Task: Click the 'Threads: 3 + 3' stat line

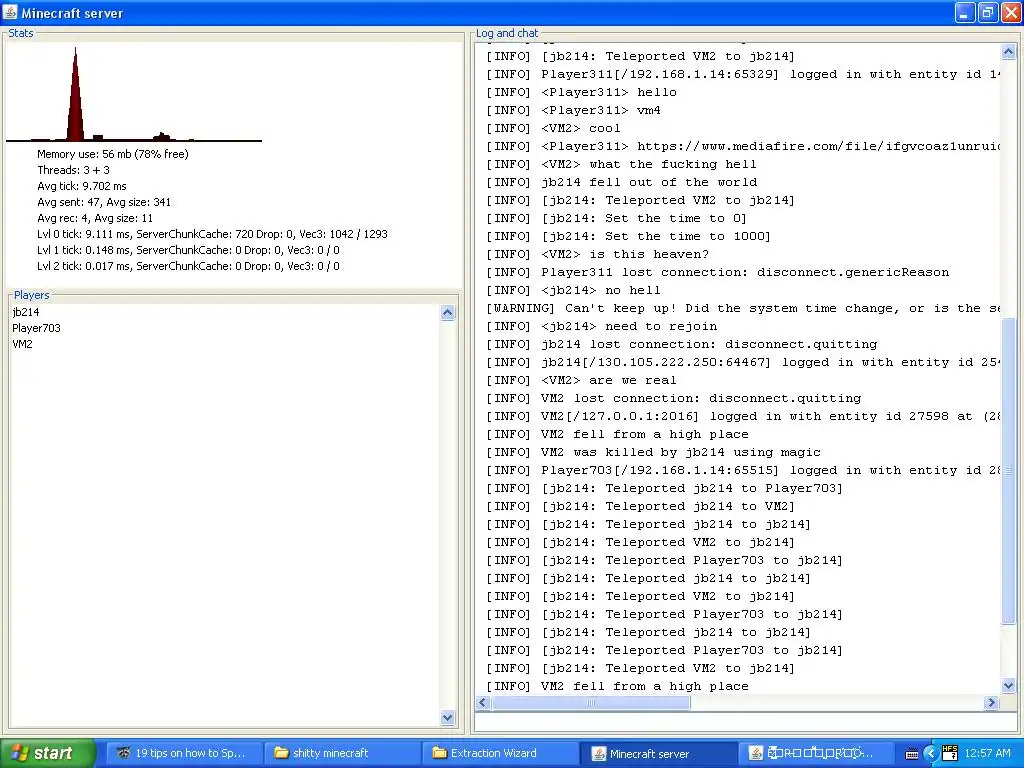Action: 73,170
